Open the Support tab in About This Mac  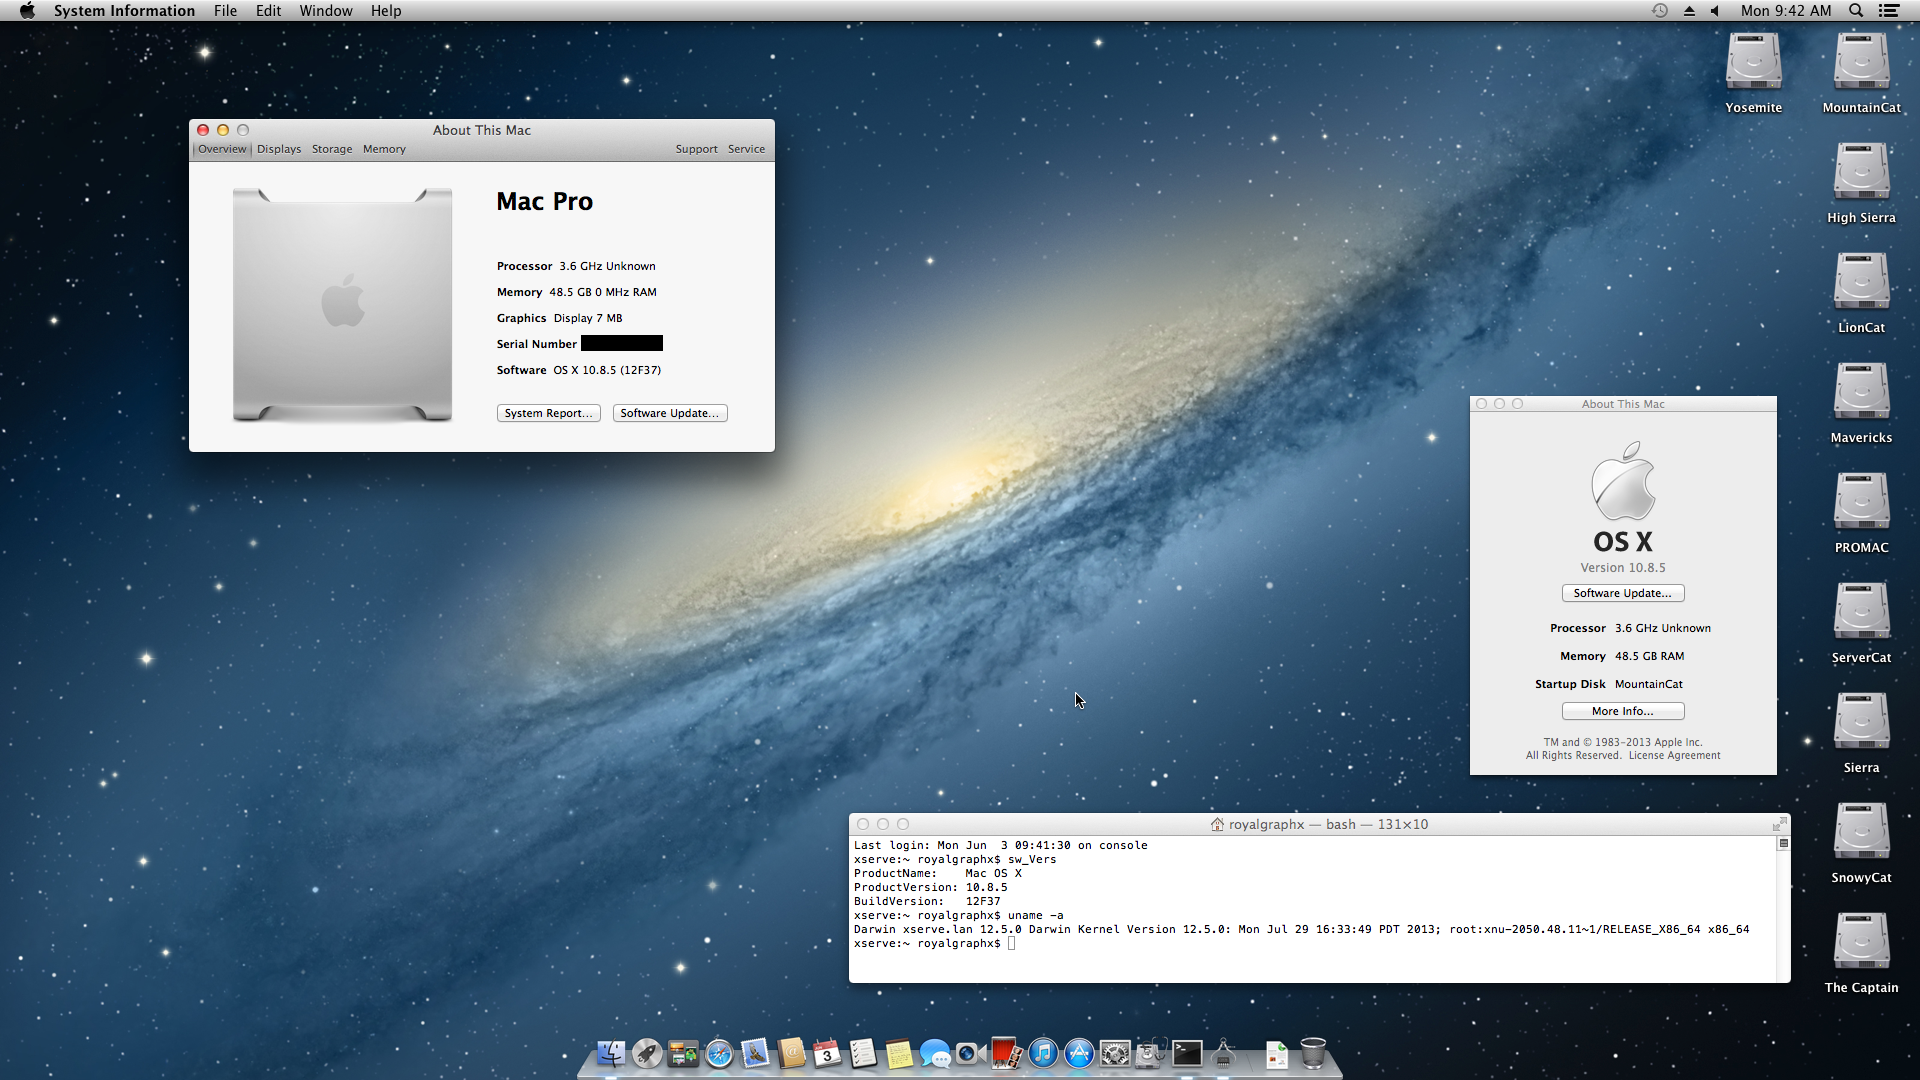point(696,149)
